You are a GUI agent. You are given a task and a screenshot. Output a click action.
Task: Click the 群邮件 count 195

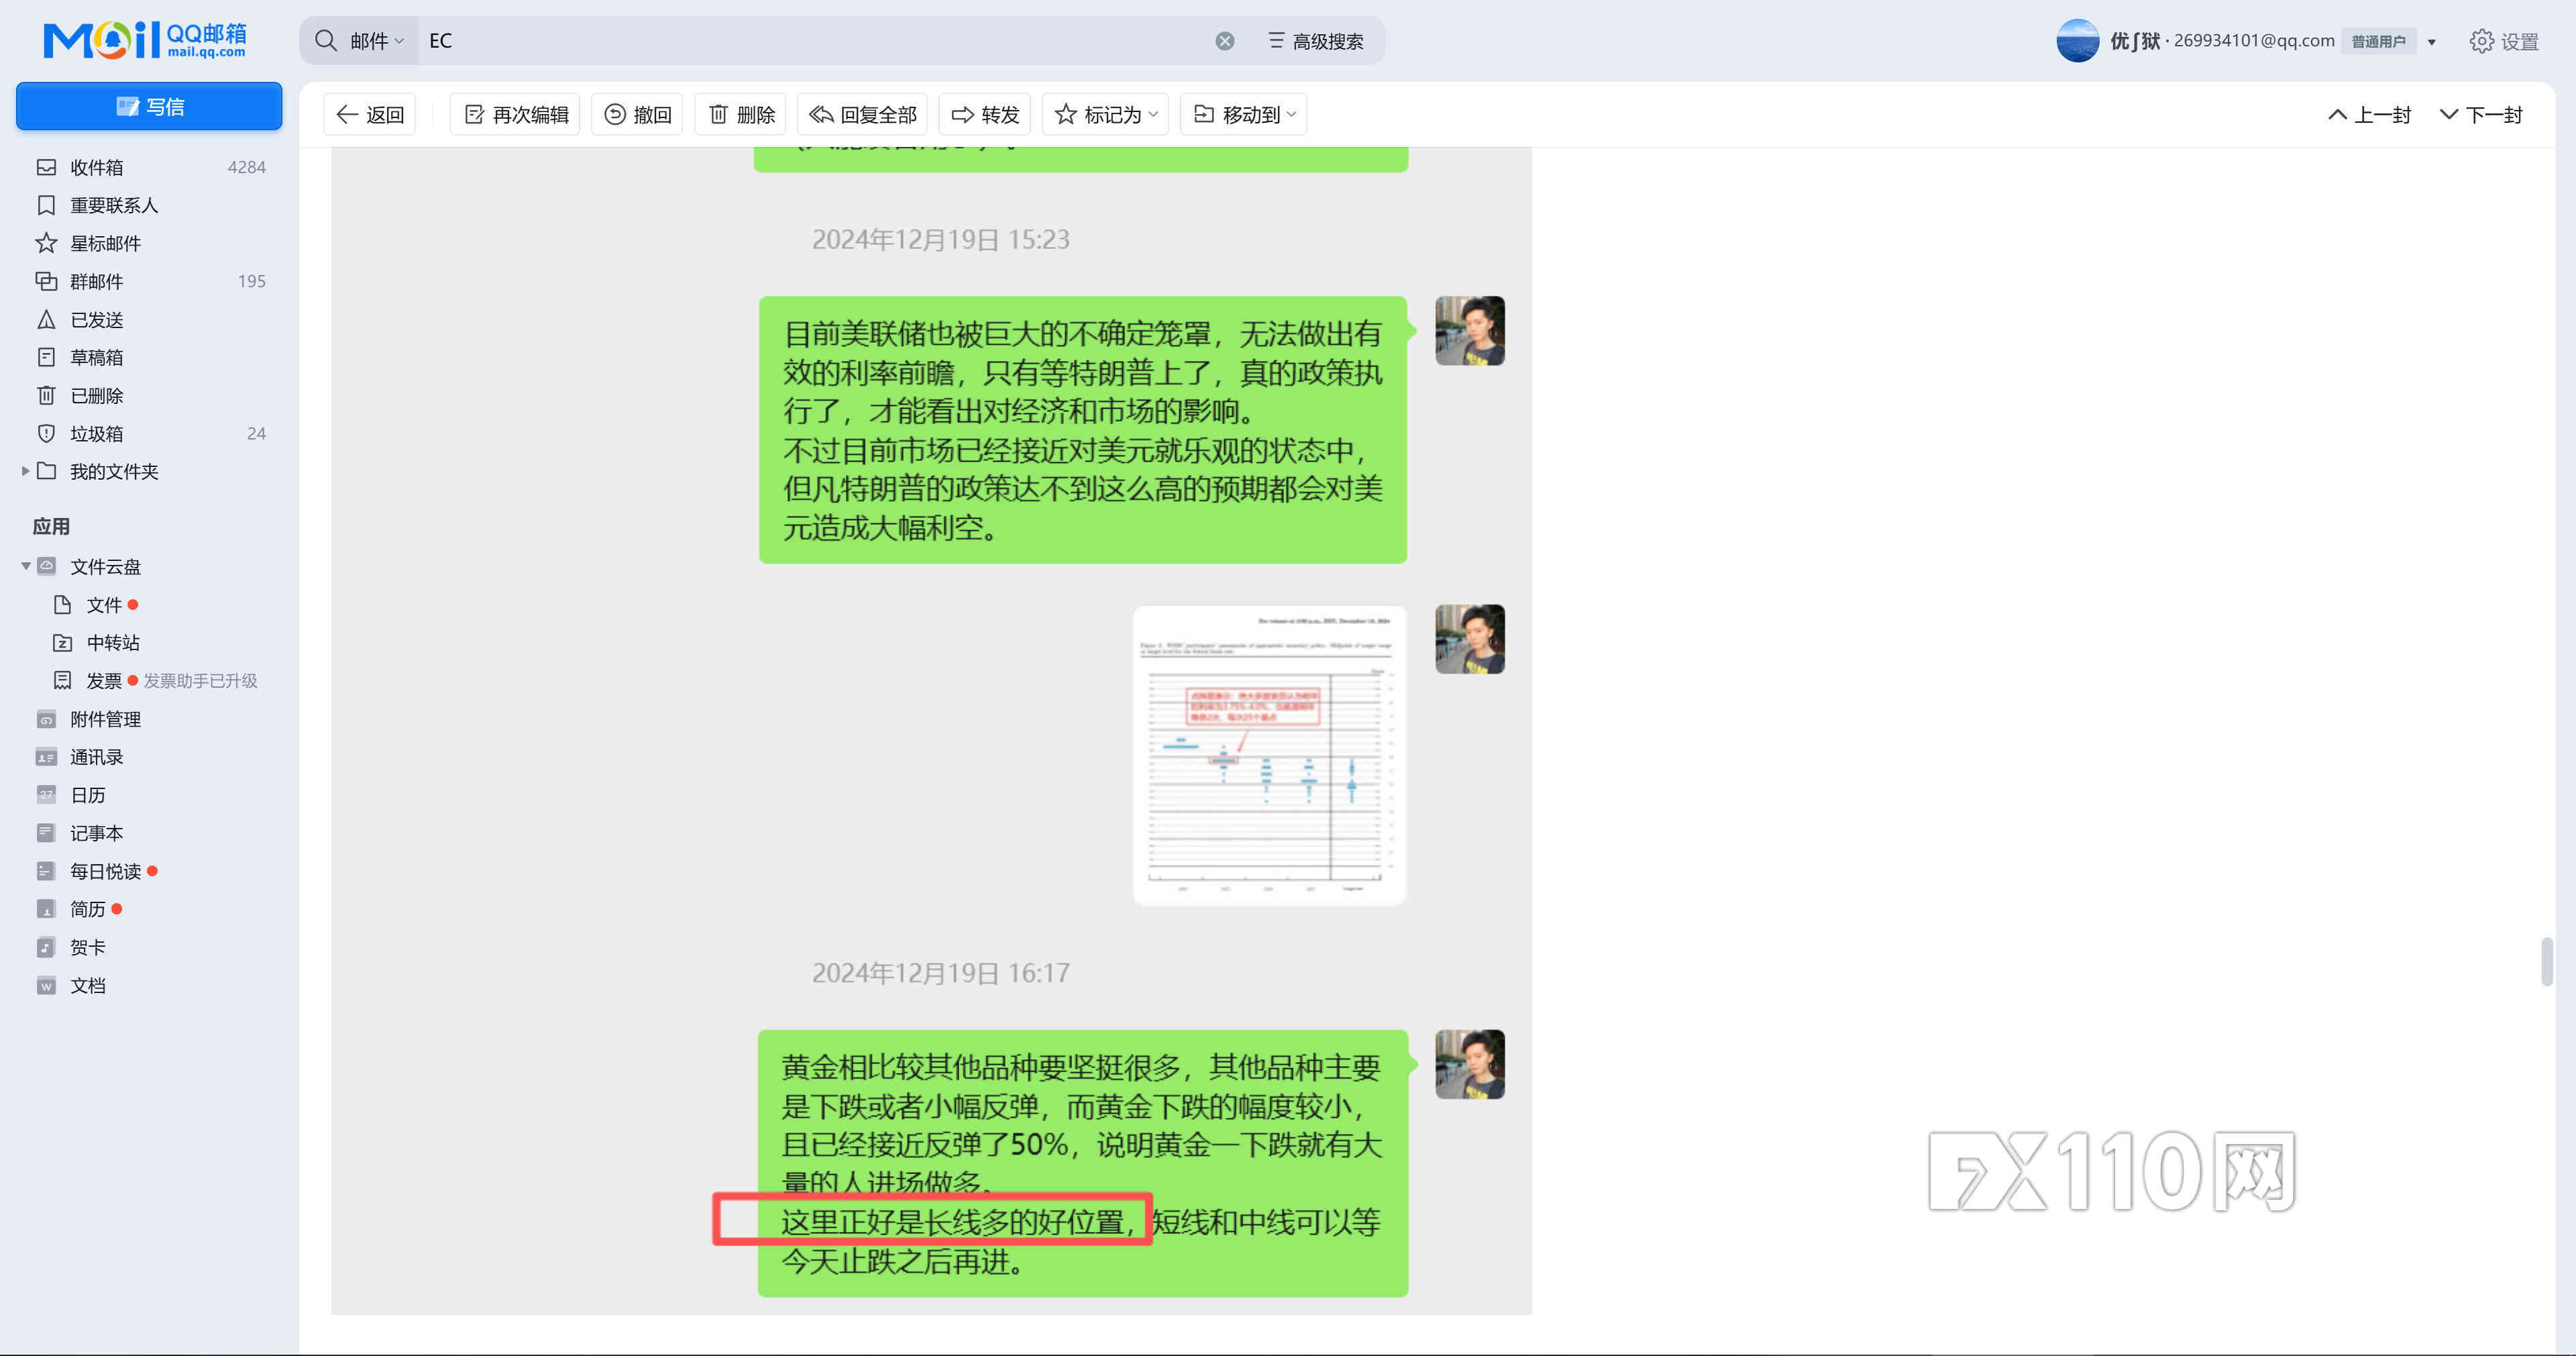[252, 281]
